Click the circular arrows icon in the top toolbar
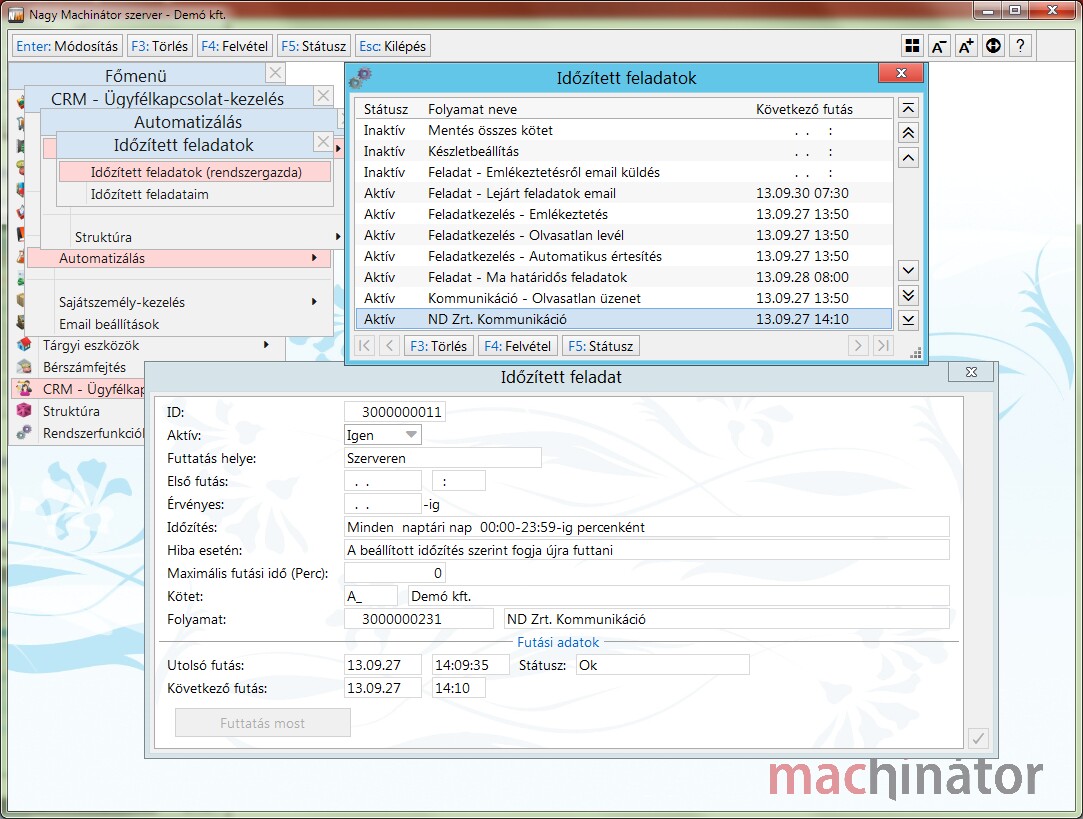This screenshot has width=1083, height=819. (x=993, y=46)
